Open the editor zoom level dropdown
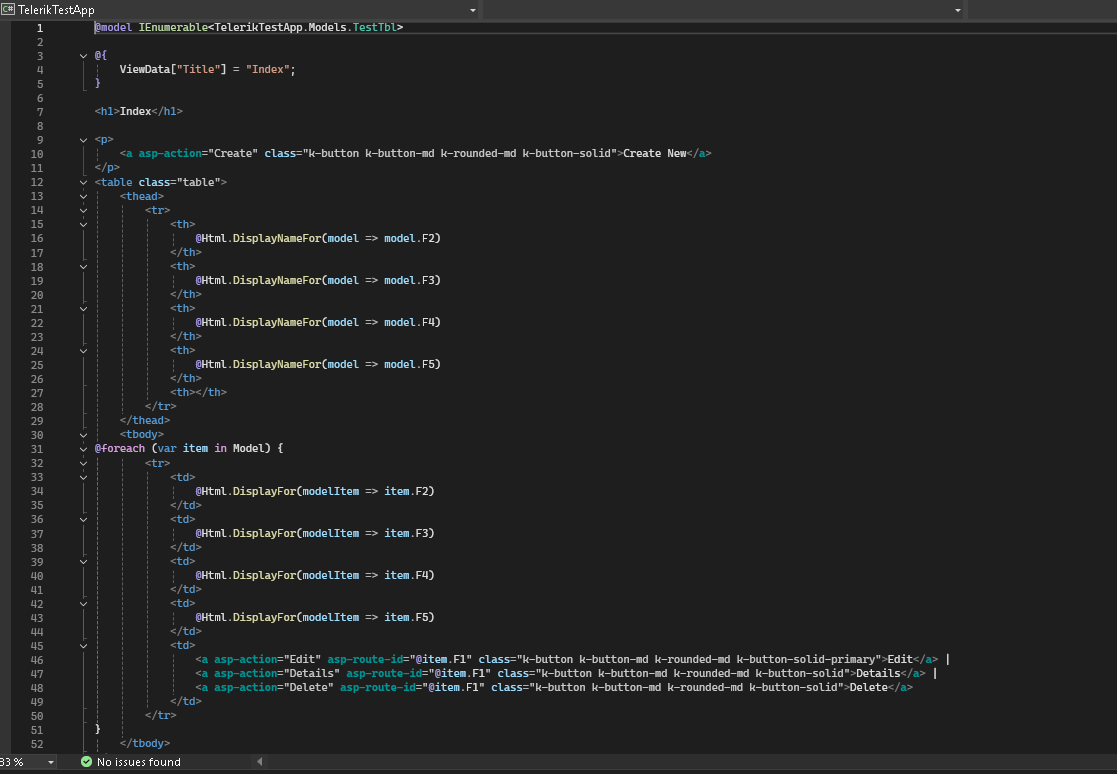 pos(51,762)
